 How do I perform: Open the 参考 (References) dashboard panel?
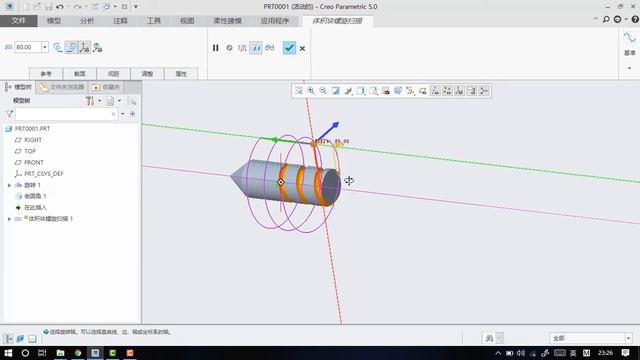click(46, 74)
